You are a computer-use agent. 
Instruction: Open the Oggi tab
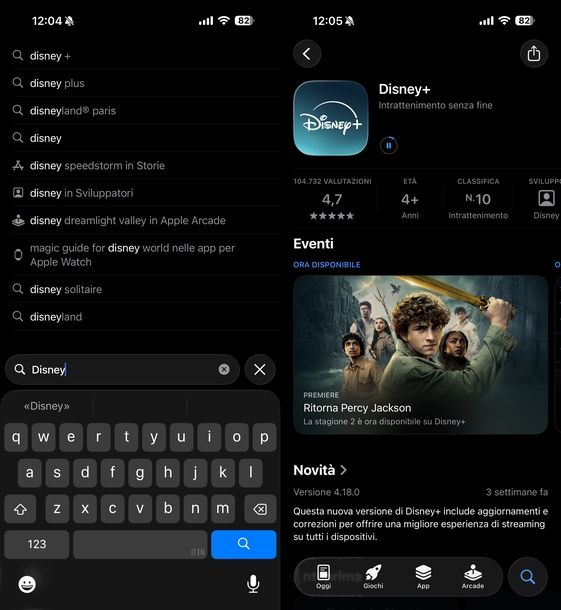pyautogui.click(x=323, y=577)
